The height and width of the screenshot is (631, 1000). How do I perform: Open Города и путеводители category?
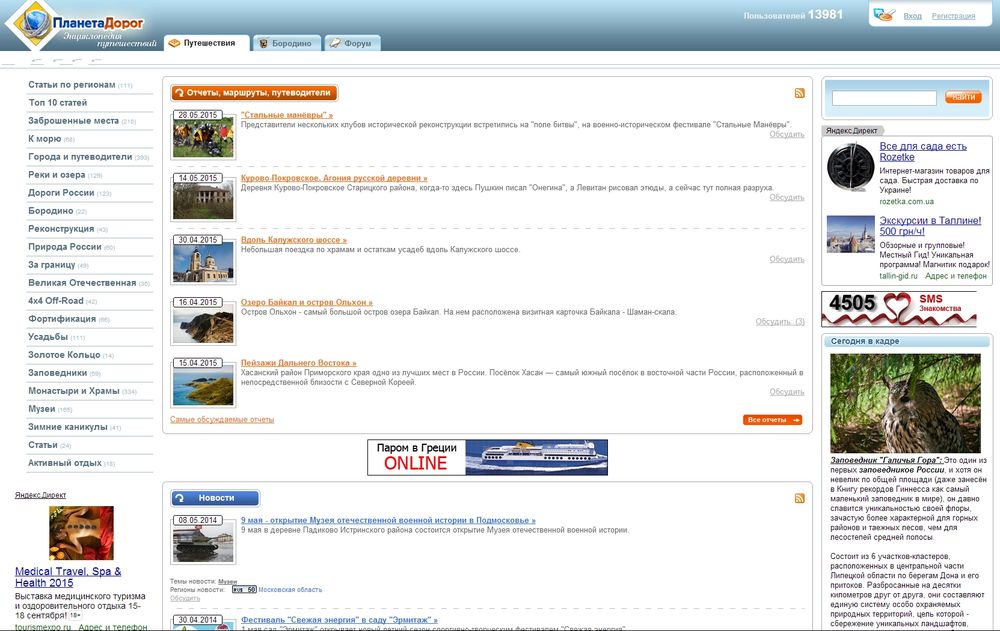(x=80, y=156)
